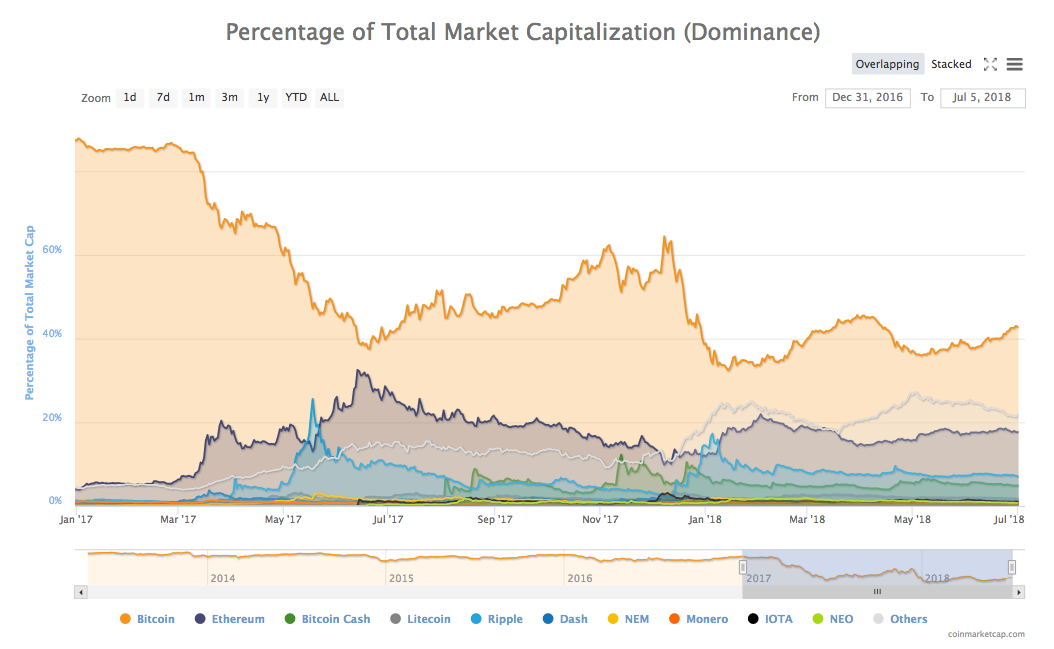
Task: Grab the navigator left range handle
Action: [743, 567]
